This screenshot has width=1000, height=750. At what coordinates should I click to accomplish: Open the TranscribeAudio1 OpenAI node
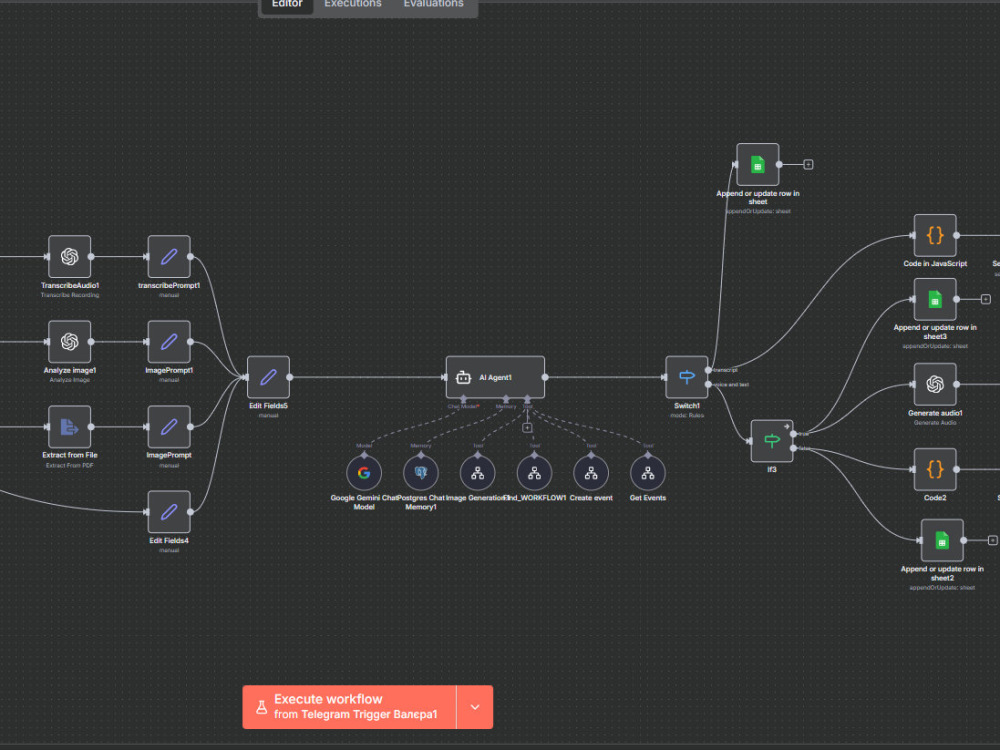click(70, 256)
